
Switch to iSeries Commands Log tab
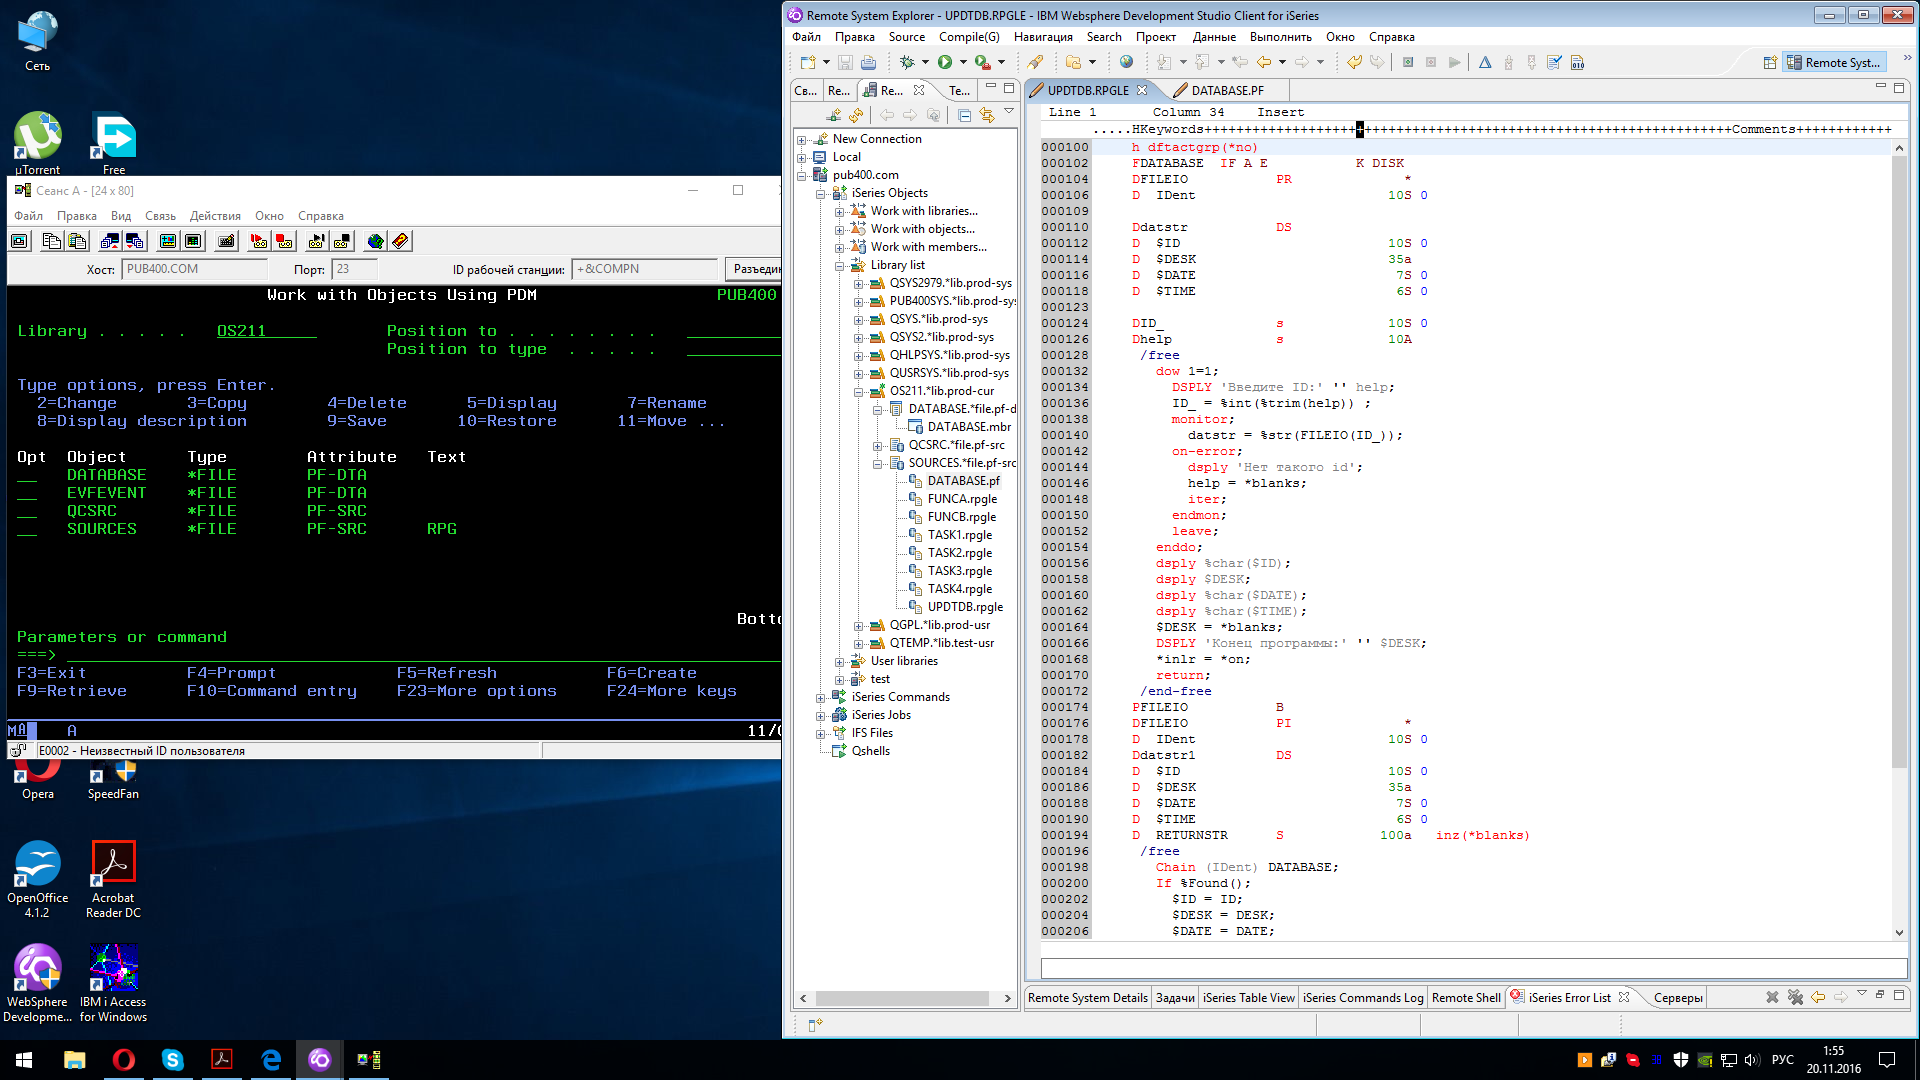tap(1362, 997)
